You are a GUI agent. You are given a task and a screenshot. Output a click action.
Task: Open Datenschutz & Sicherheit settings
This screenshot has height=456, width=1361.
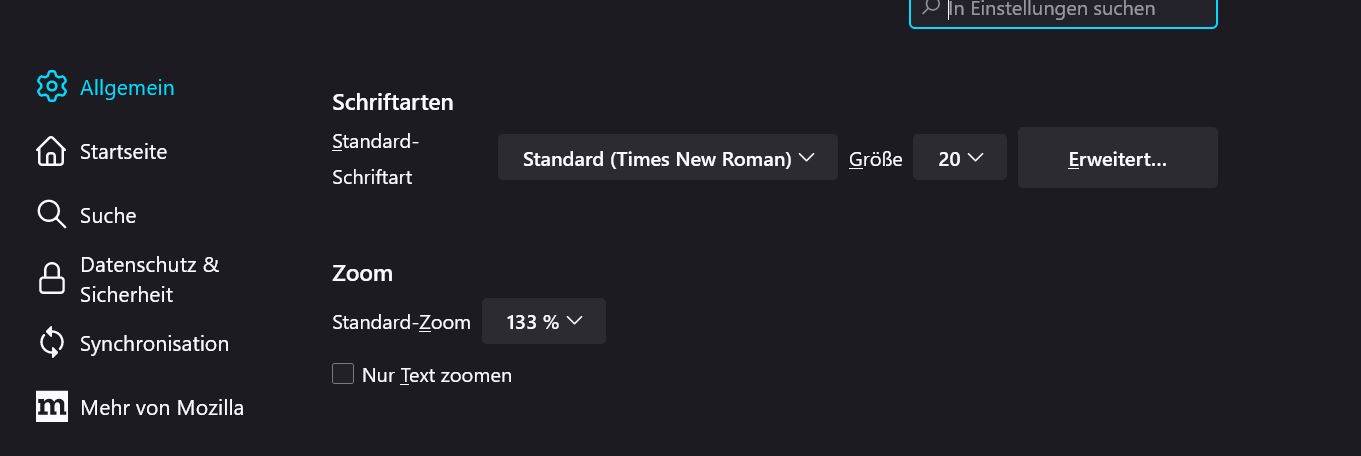(149, 280)
